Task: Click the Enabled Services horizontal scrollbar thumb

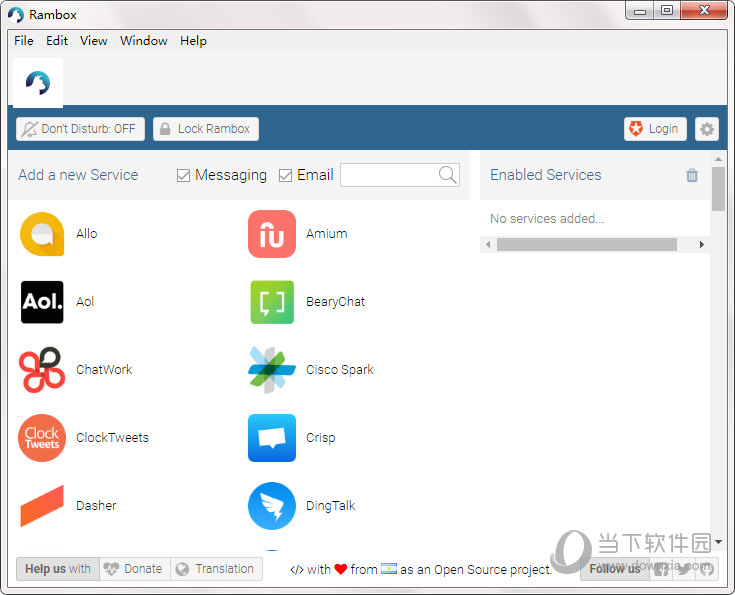Action: tap(586, 244)
